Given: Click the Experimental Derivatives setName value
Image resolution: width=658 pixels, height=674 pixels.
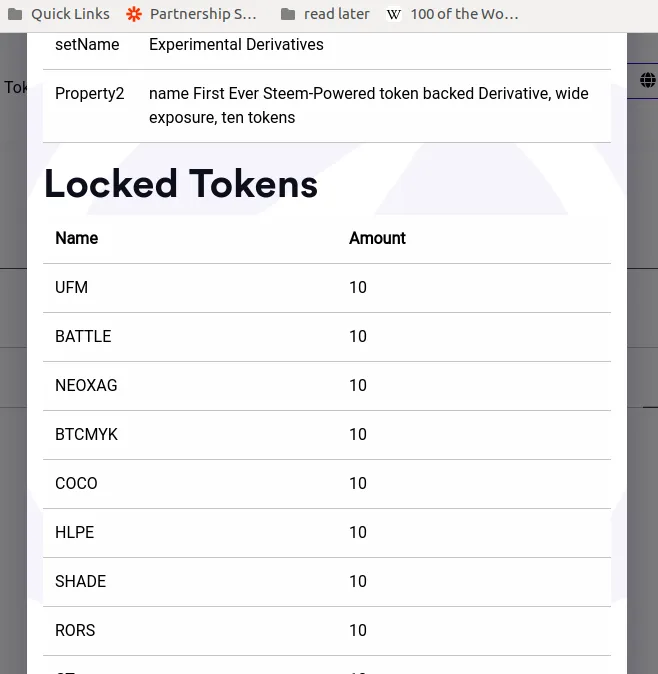Looking at the screenshot, I should coord(236,45).
